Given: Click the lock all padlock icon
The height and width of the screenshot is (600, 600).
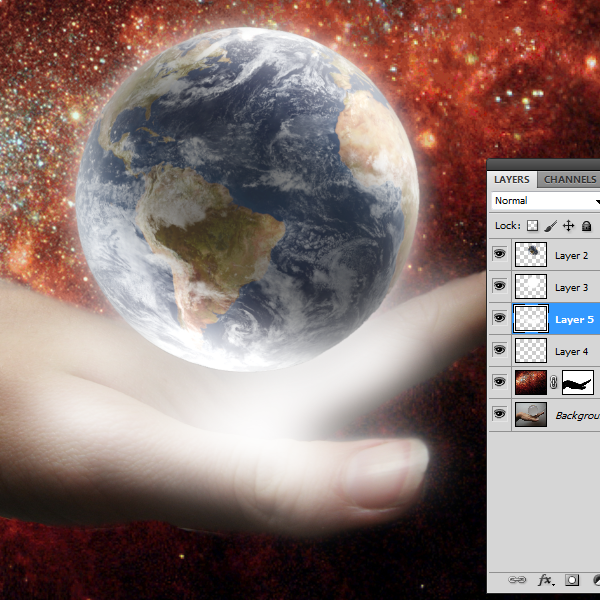Looking at the screenshot, I should tap(586, 226).
